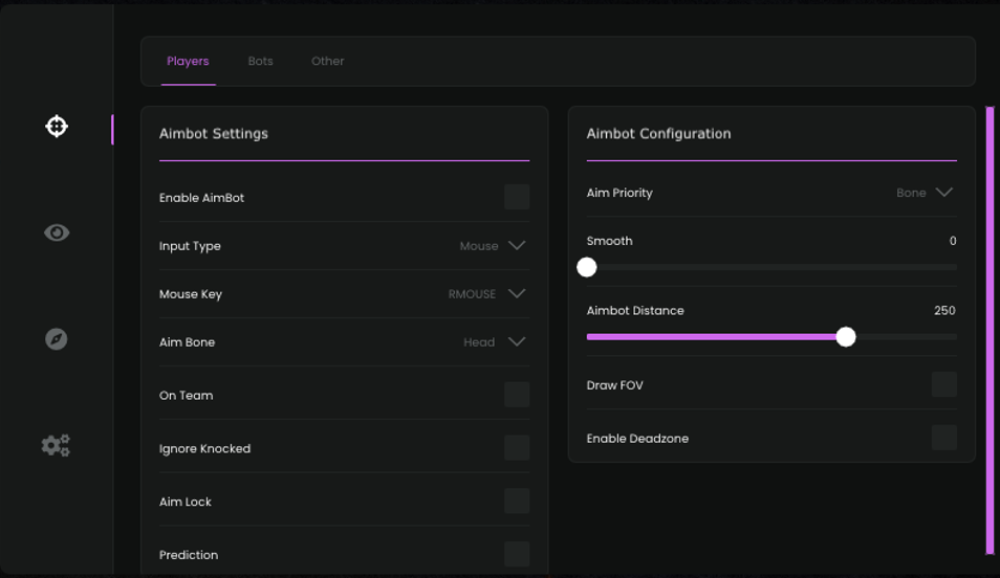This screenshot has height=578, width=1000.
Task: Open the Mouse Key dropdown showing RMOUSE
Action: (516, 294)
